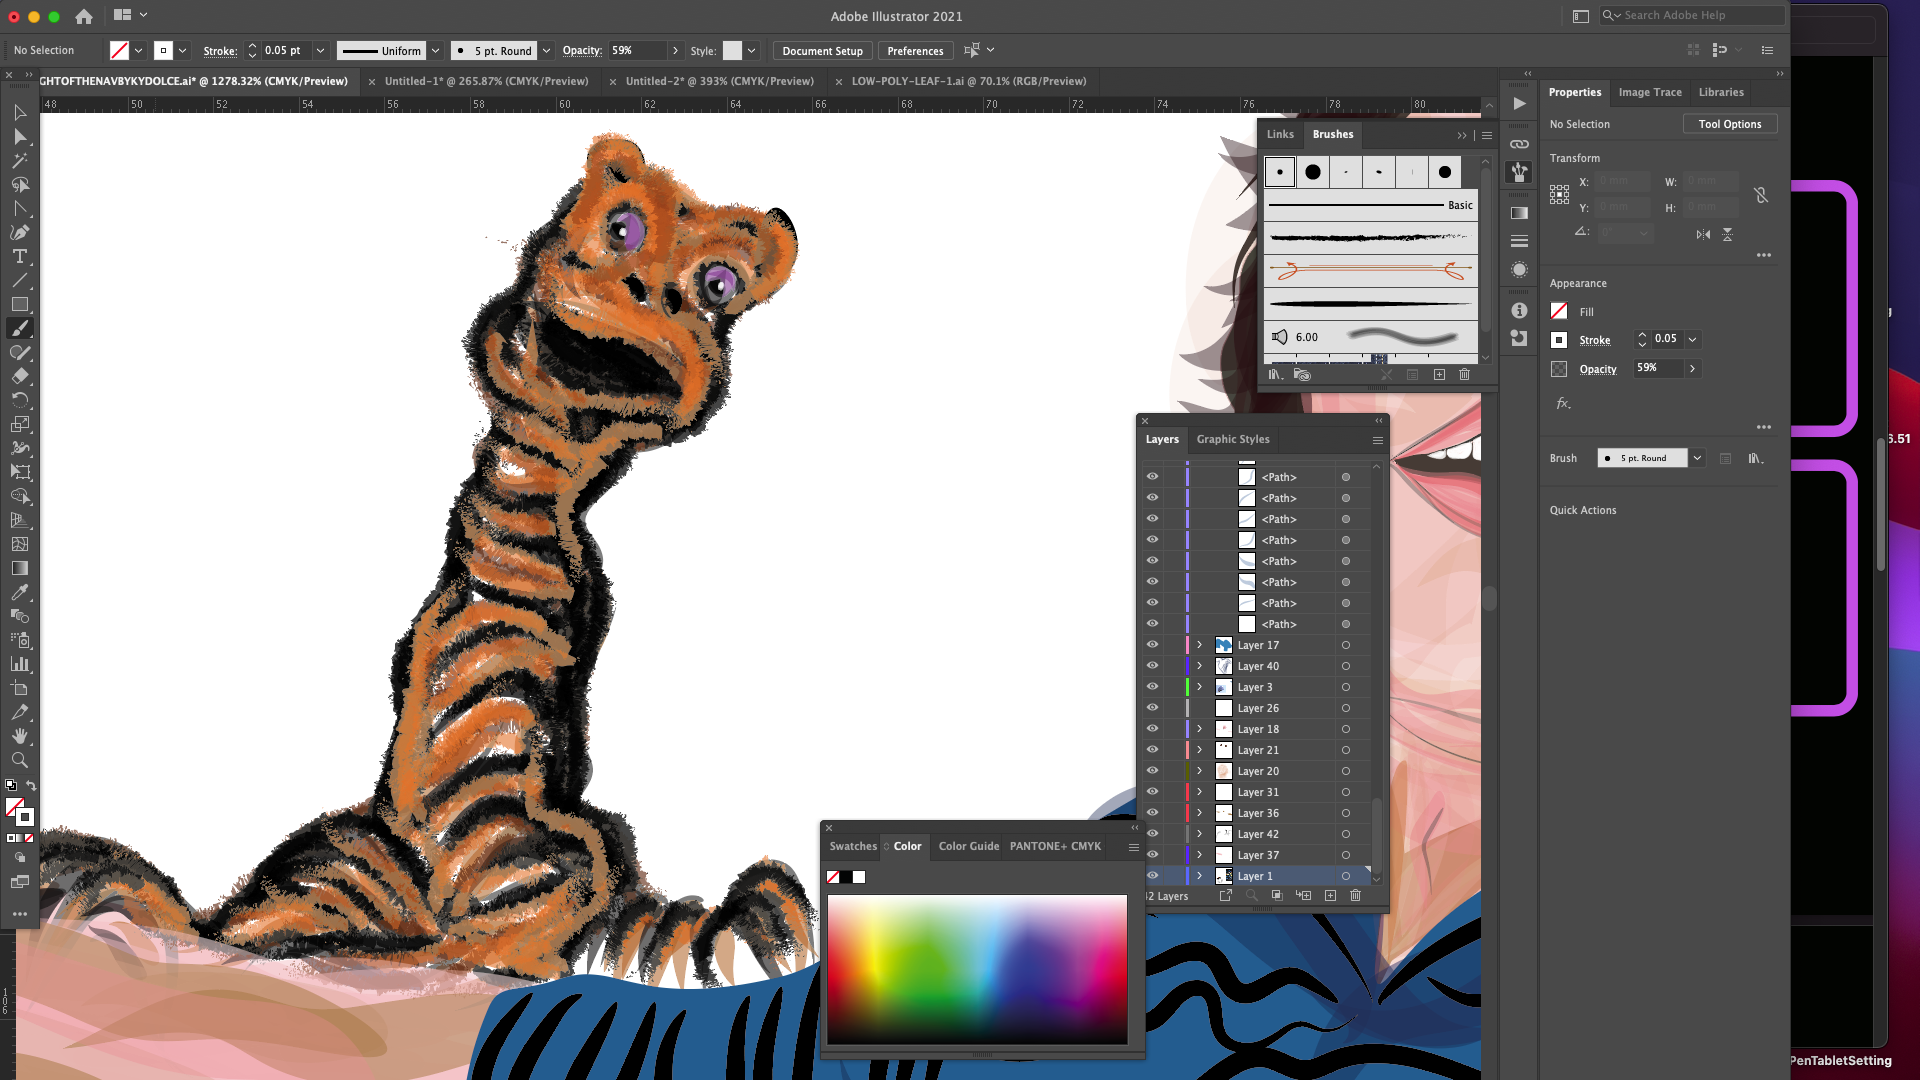1920x1080 pixels.
Task: Select the Hand tool
Action: point(19,736)
